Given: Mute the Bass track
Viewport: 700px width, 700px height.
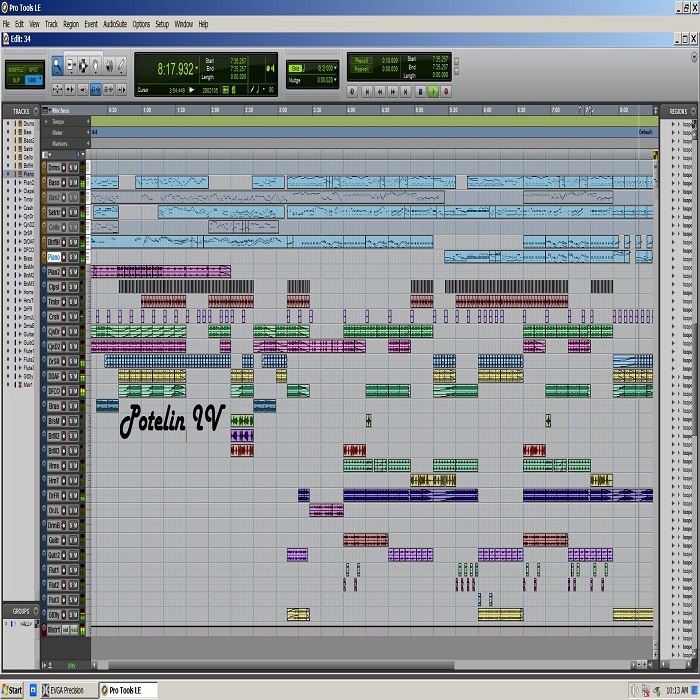Looking at the screenshot, I should point(76,183).
